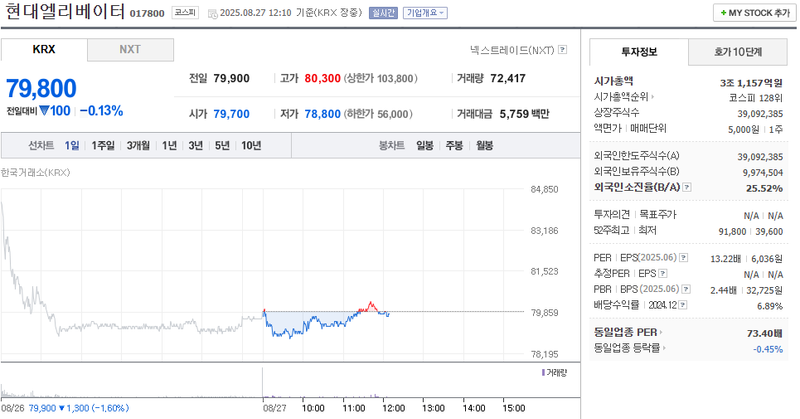Click the 넥스트레이드(NXT) label
This screenshot has height=419, width=800.
(512, 50)
